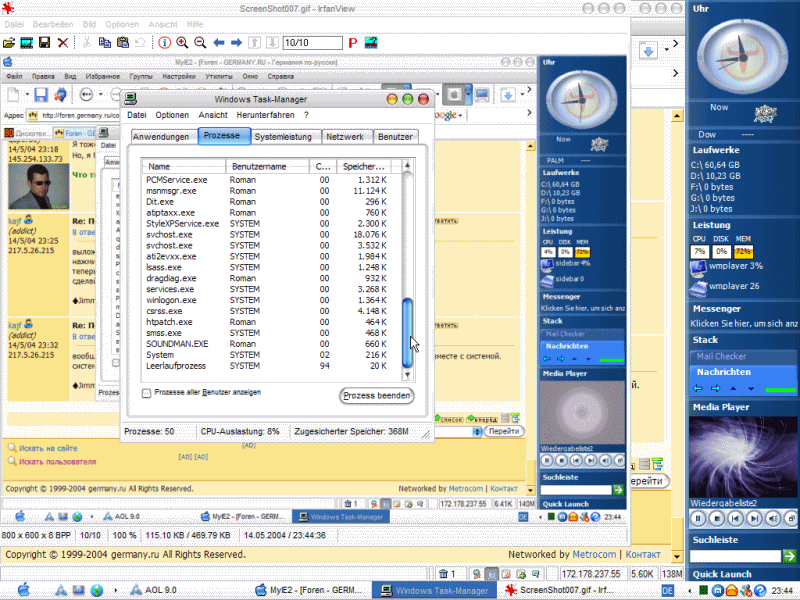Show image information via the red i icon

pyautogui.click(x=164, y=43)
